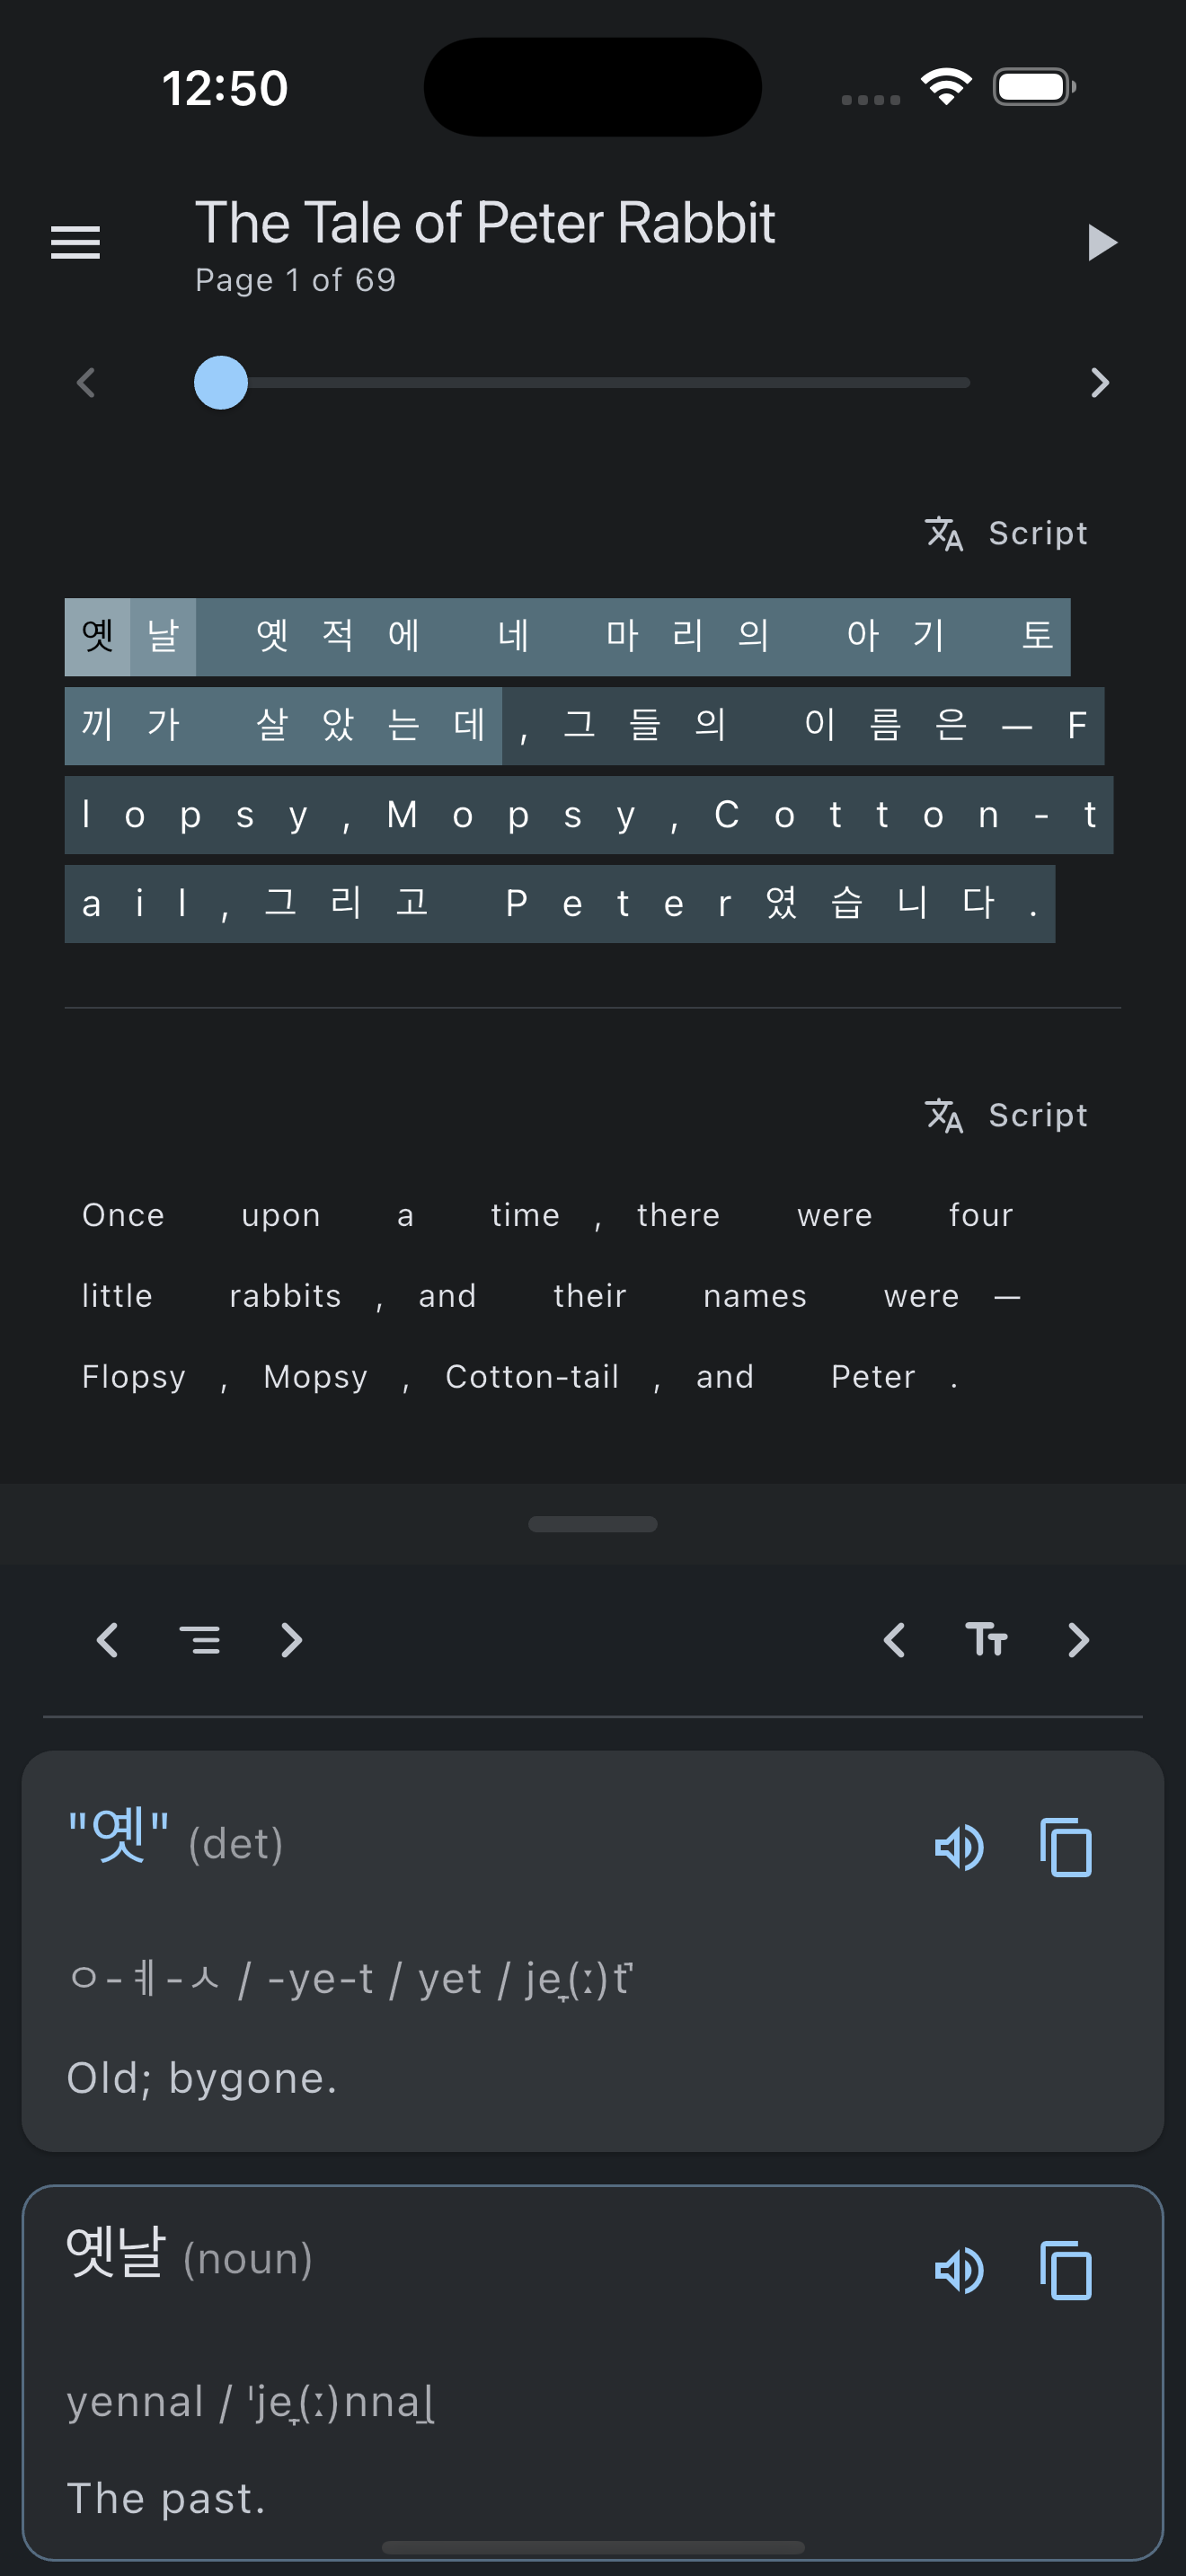Select the 옛날 noun definition card
This screenshot has width=1186, height=2576.
pyautogui.click(x=593, y=2372)
